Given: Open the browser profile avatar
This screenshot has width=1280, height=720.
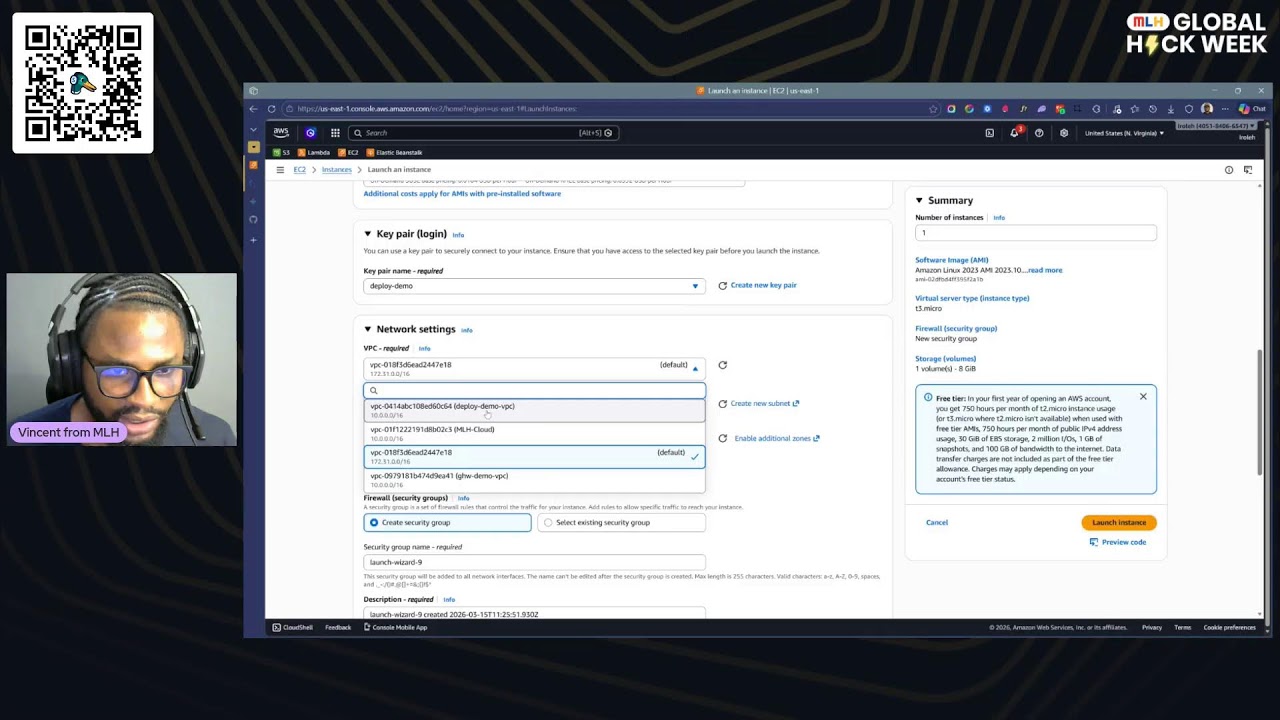Looking at the screenshot, I should (x=1207, y=109).
